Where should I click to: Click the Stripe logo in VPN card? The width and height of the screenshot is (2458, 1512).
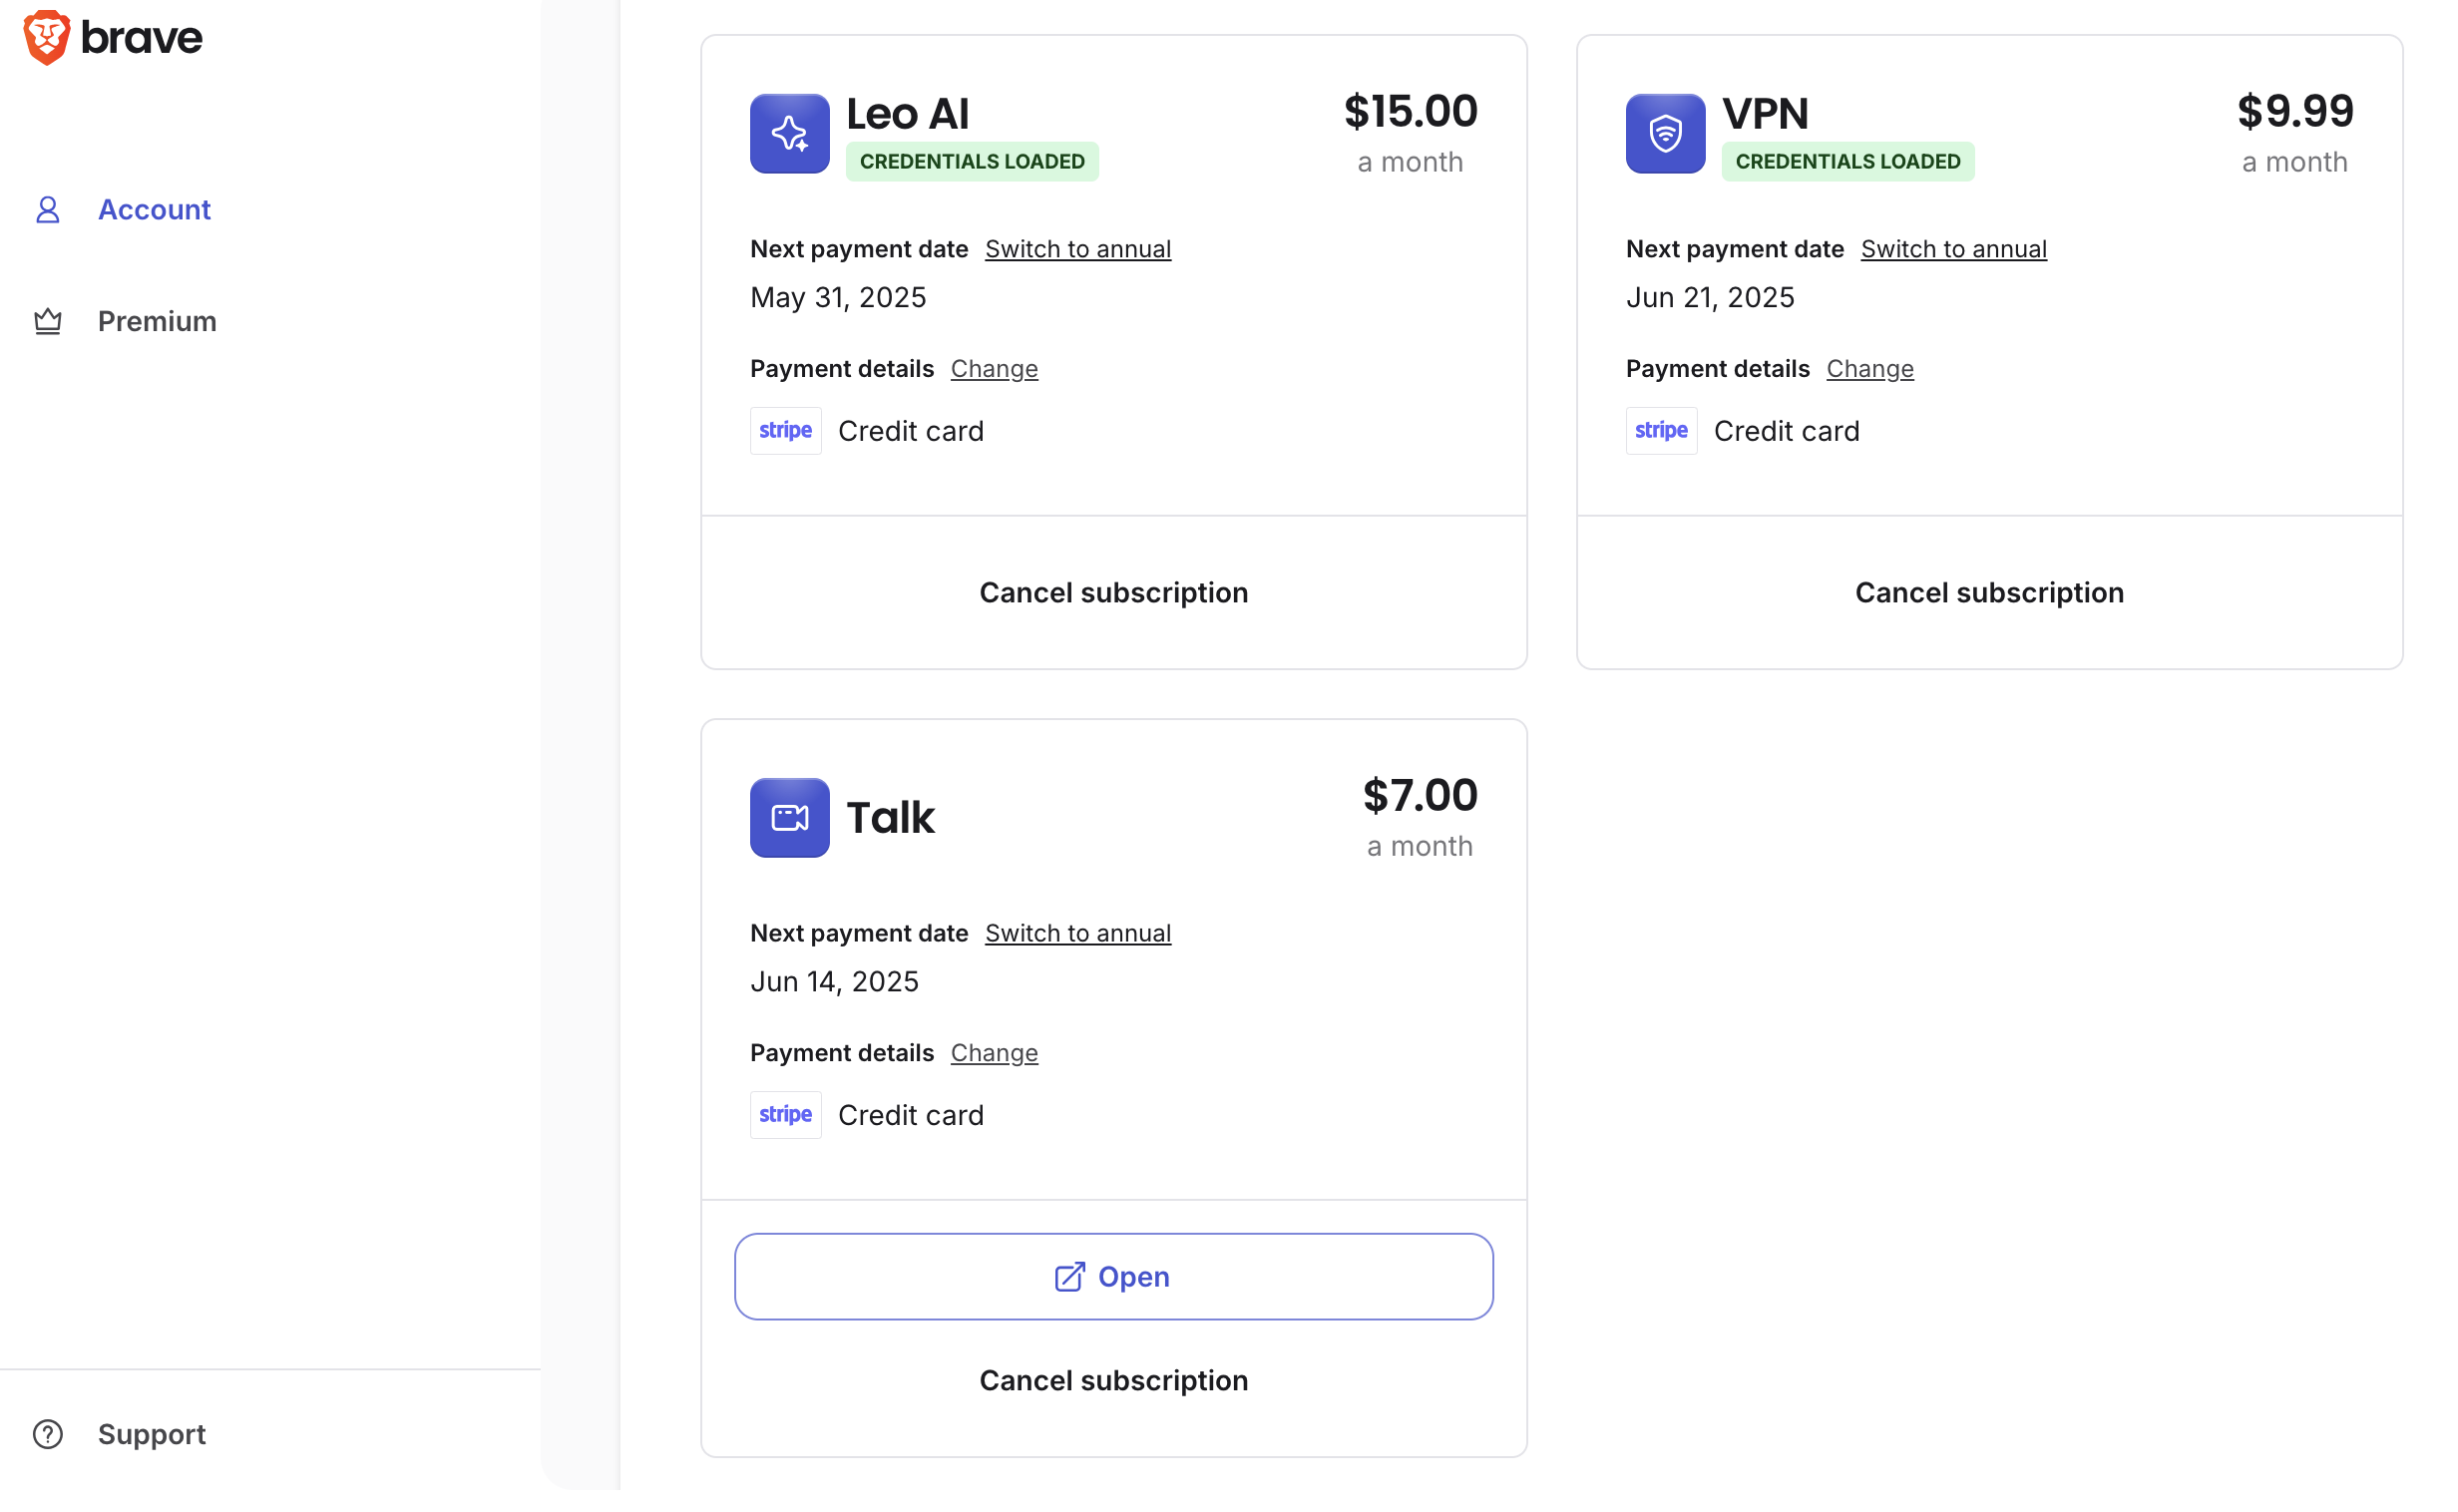click(1662, 431)
